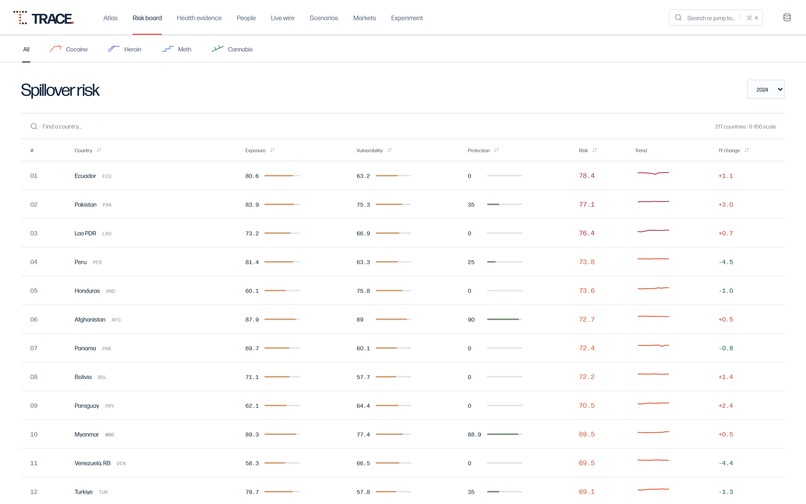Sort by Protection column arrow icon

pos(496,150)
